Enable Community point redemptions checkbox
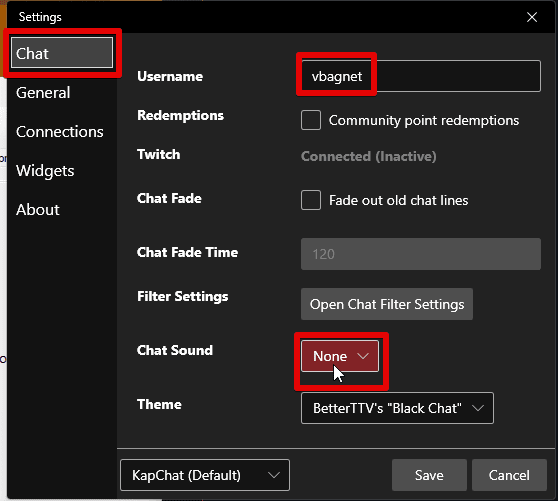The height and width of the screenshot is (501, 558). click(311, 120)
